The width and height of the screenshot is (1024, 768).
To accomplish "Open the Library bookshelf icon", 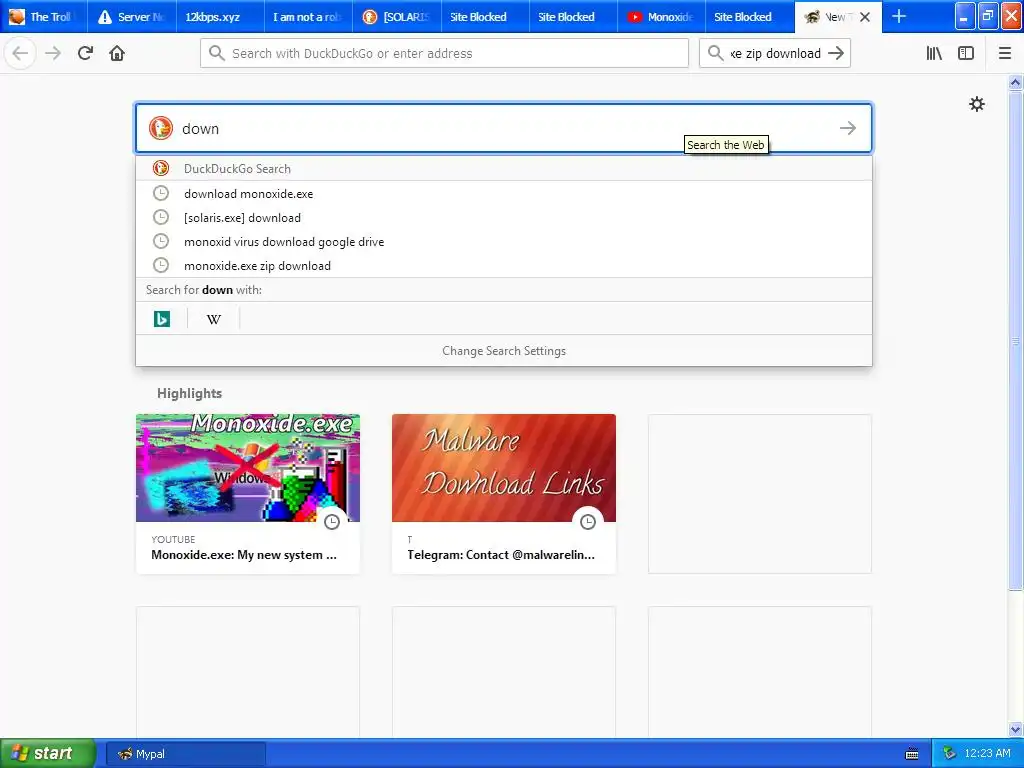I will pyautogui.click(x=934, y=54).
